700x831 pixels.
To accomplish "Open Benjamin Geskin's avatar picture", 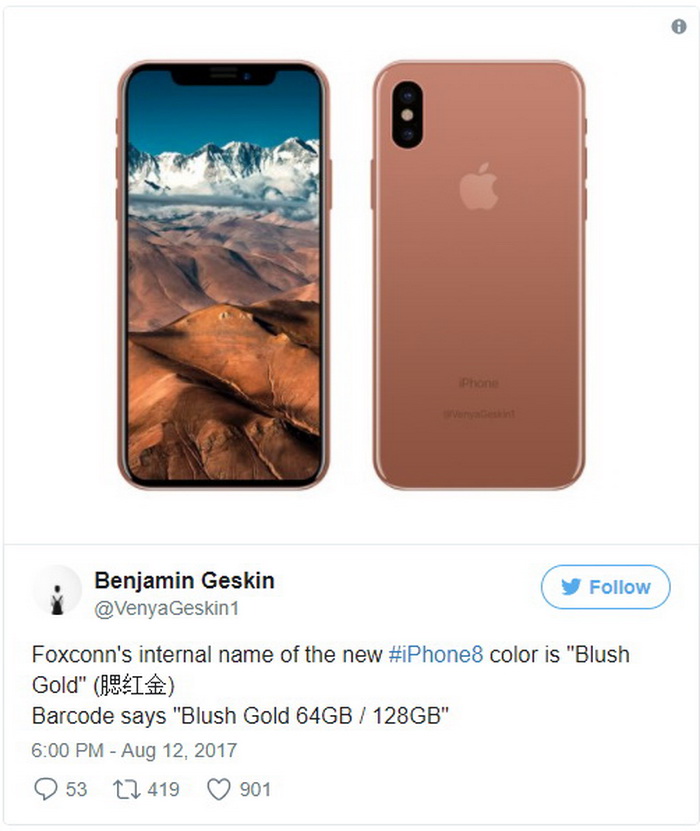I will [x=57, y=590].
